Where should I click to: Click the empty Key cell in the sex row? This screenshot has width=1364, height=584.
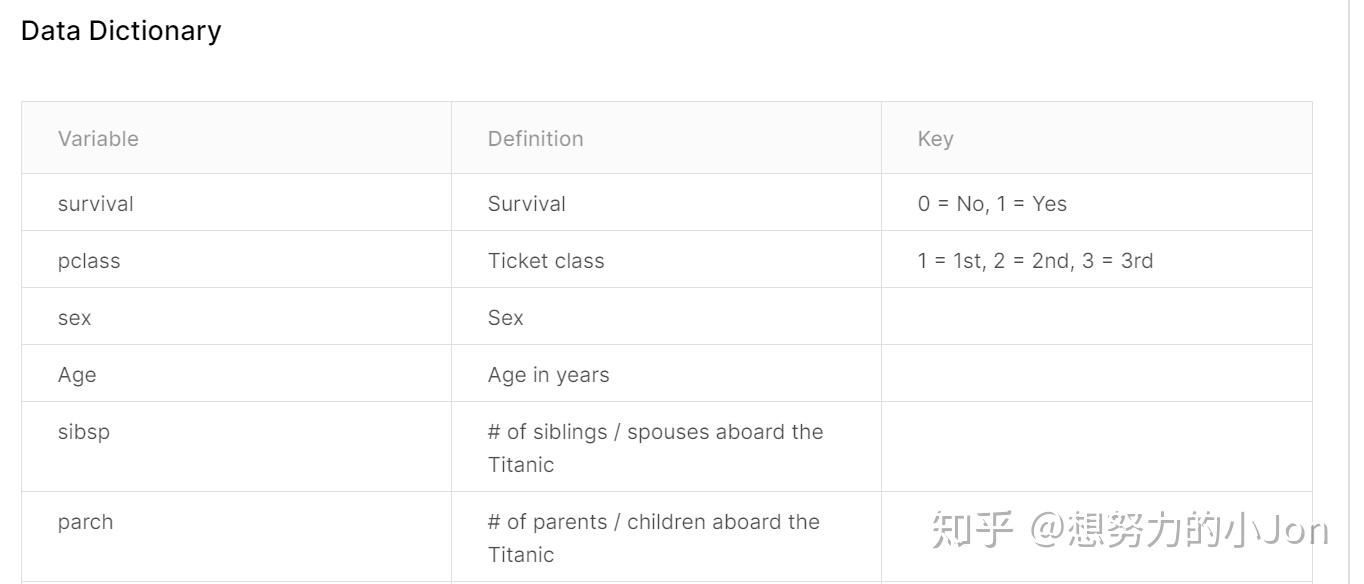click(x=1096, y=318)
